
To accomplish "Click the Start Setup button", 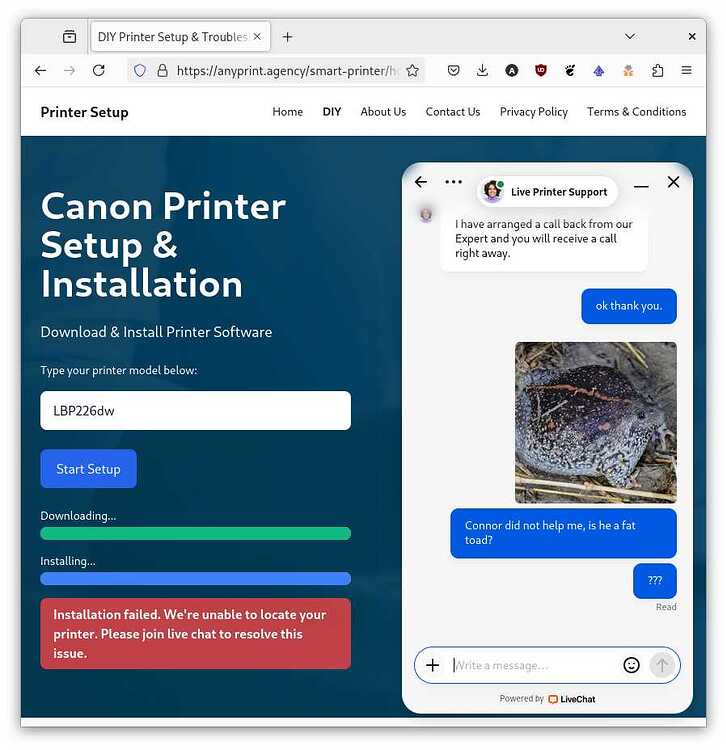I will pos(88,469).
